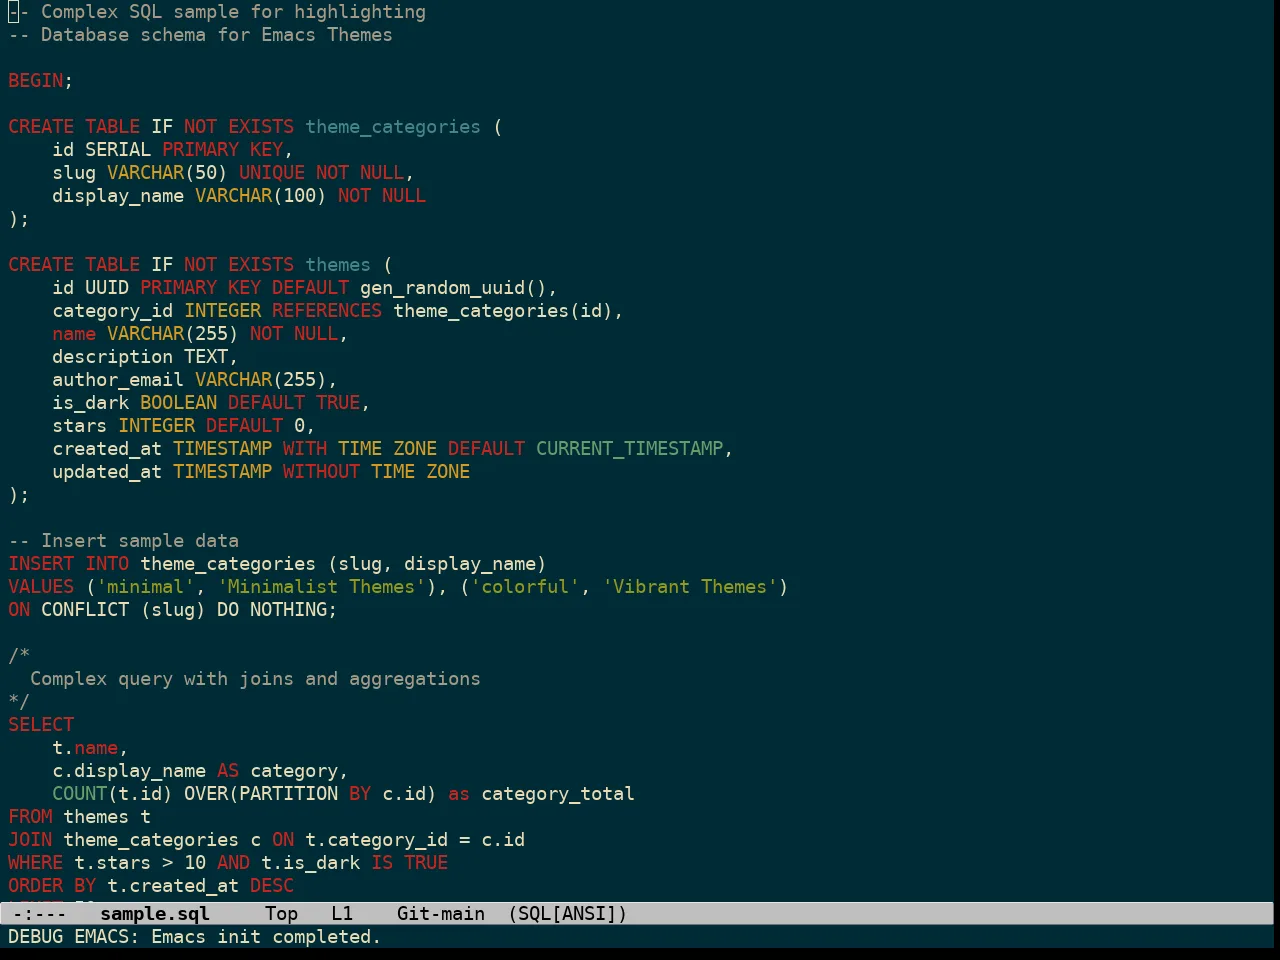Viewport: 1280px width, 960px height.
Task: Click VARCHAR(100) on the display_name line
Action: 260,195
